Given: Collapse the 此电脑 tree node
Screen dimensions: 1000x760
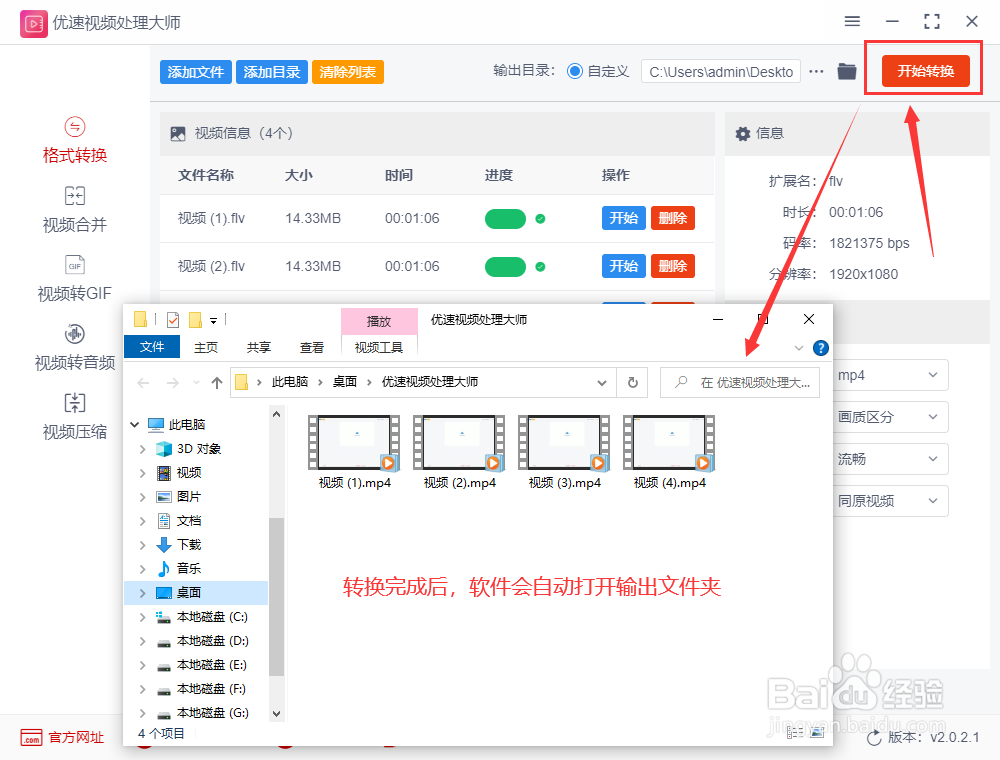Looking at the screenshot, I should pyautogui.click(x=135, y=425).
